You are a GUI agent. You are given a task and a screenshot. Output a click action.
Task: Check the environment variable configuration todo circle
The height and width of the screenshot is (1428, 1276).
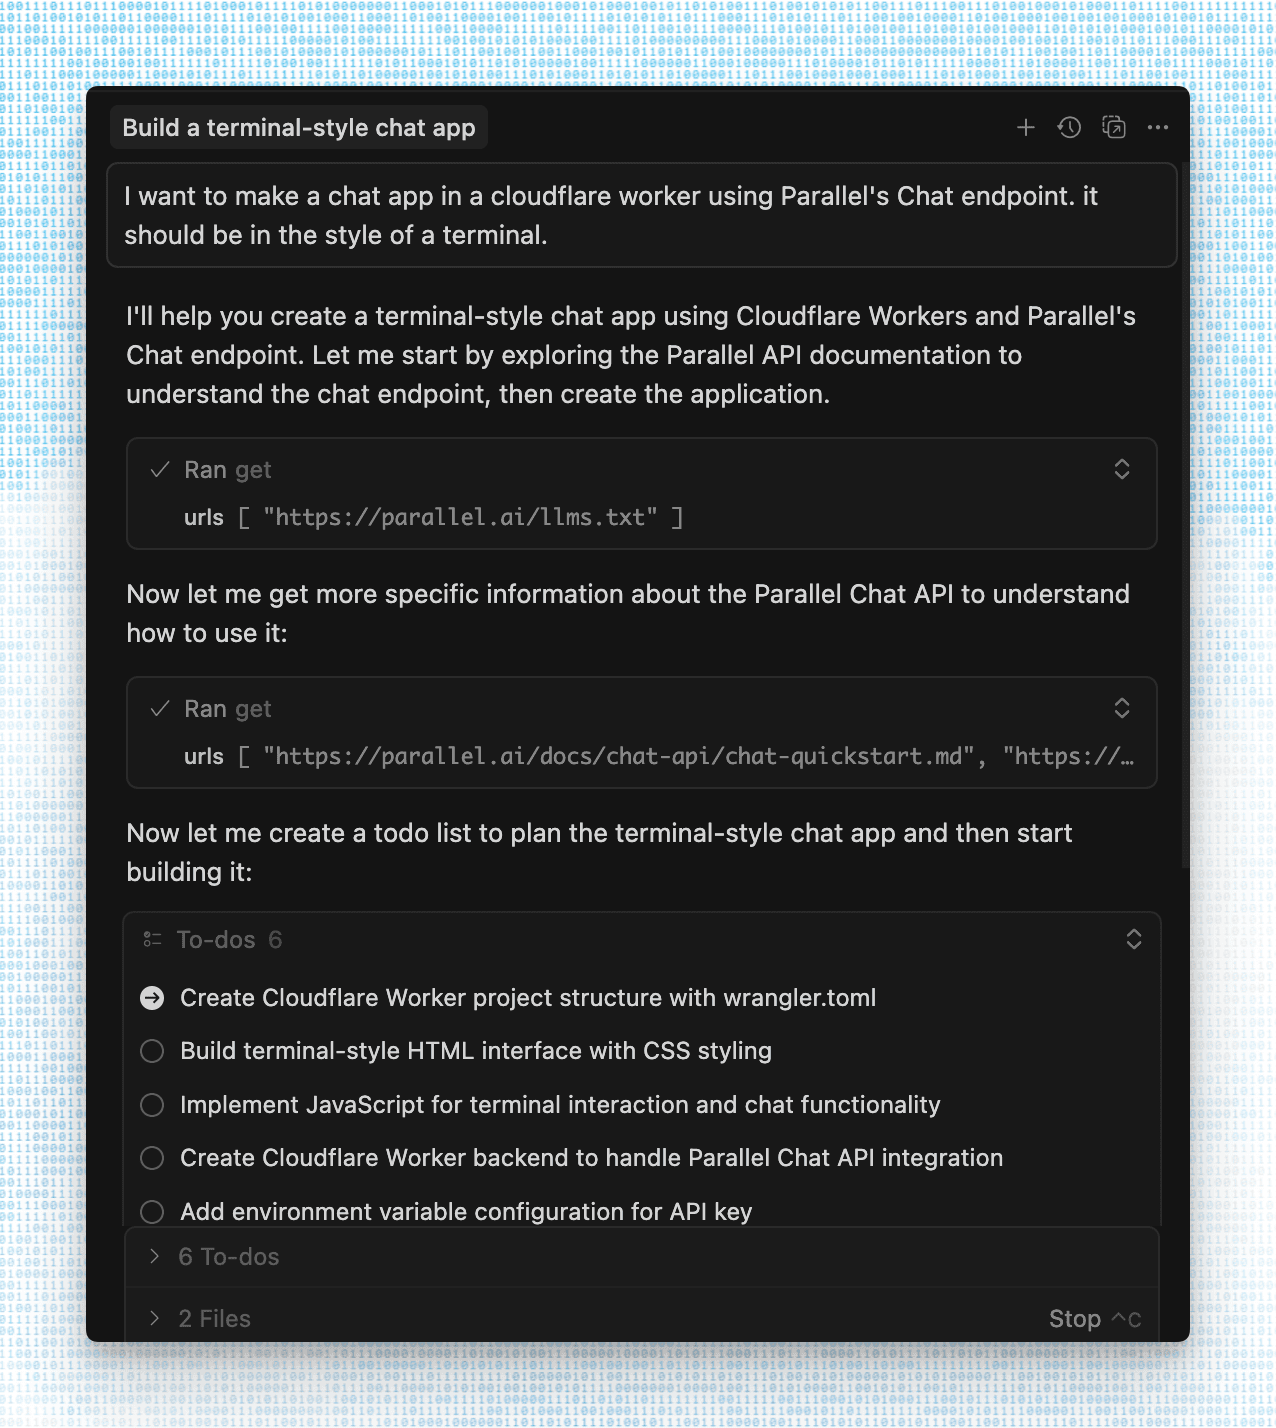(151, 1211)
